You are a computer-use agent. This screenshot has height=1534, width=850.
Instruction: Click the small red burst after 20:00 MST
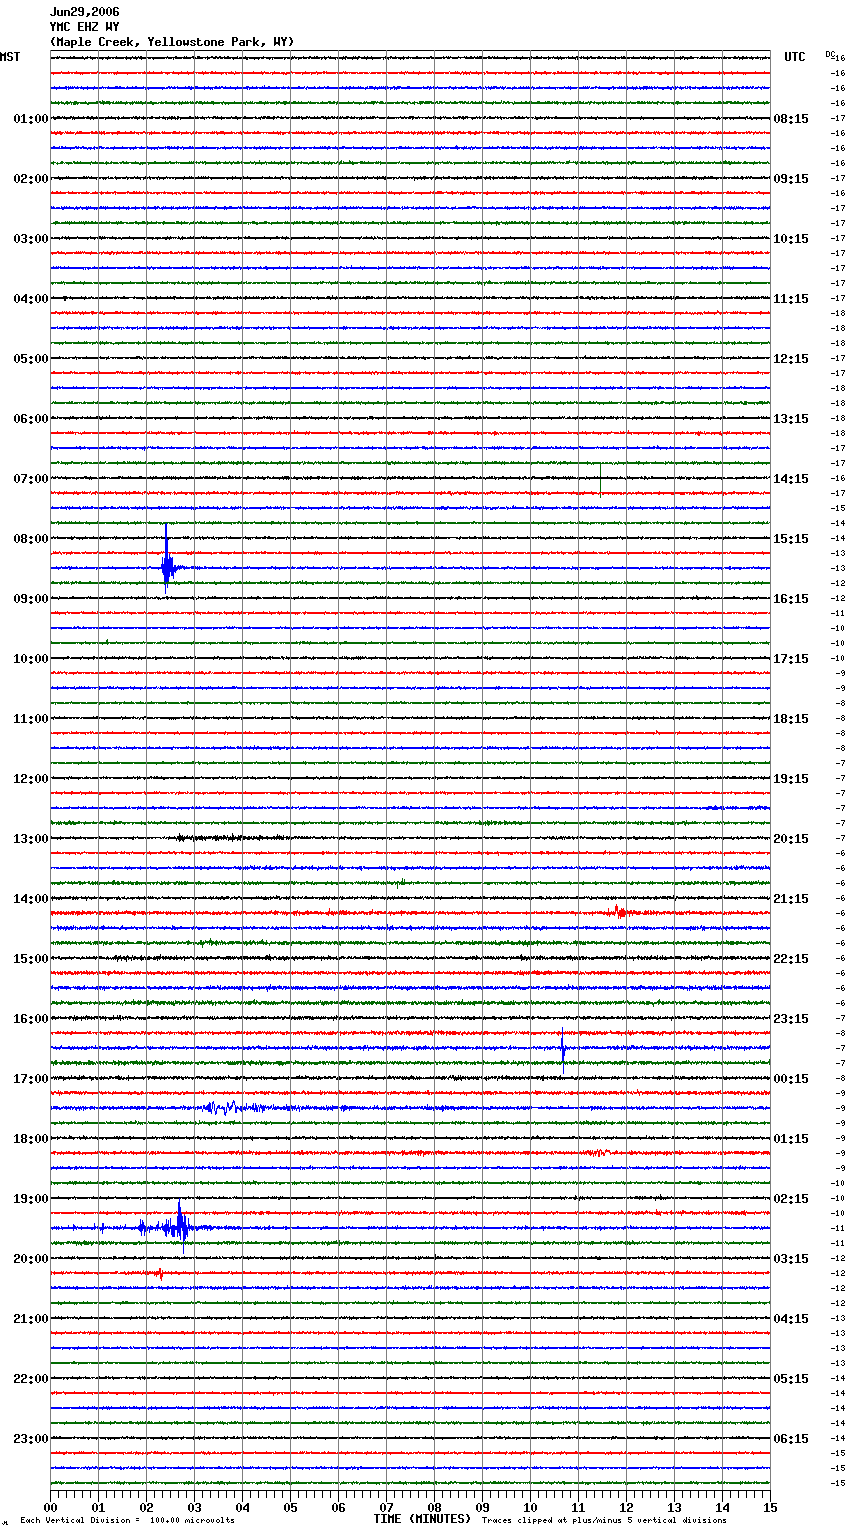point(158,1273)
